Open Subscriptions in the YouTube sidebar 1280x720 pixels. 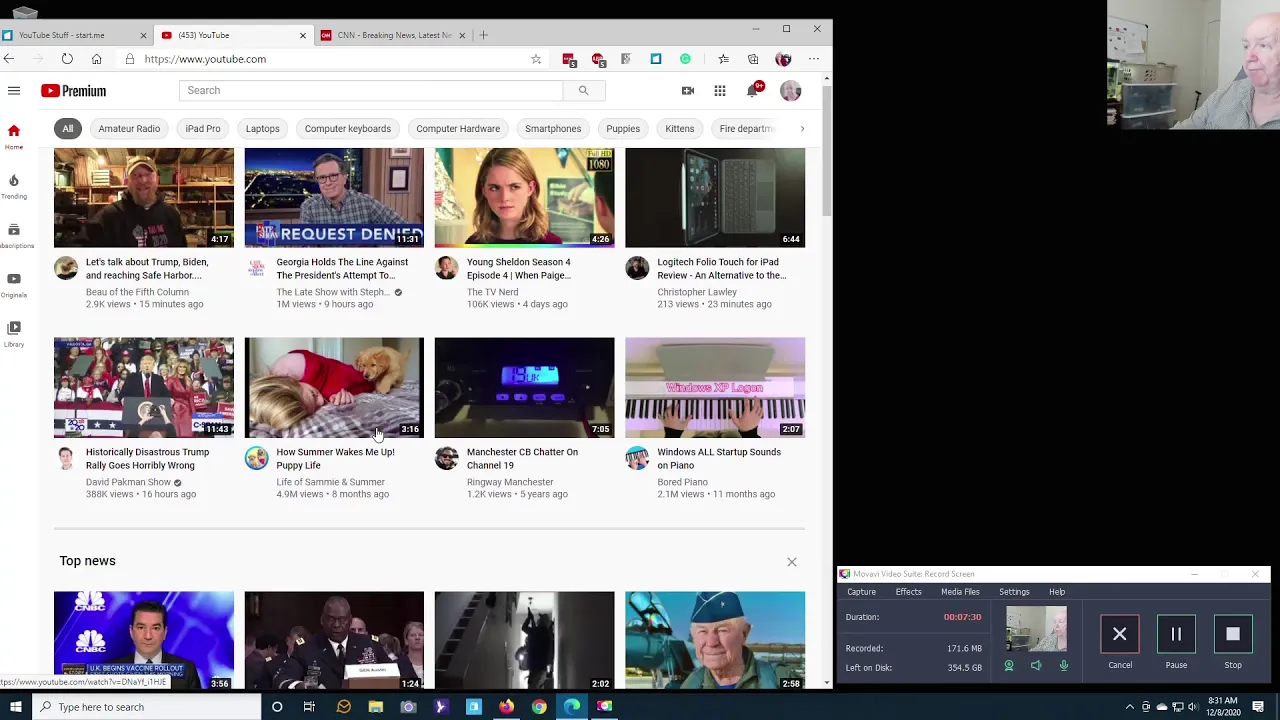click(x=14, y=235)
